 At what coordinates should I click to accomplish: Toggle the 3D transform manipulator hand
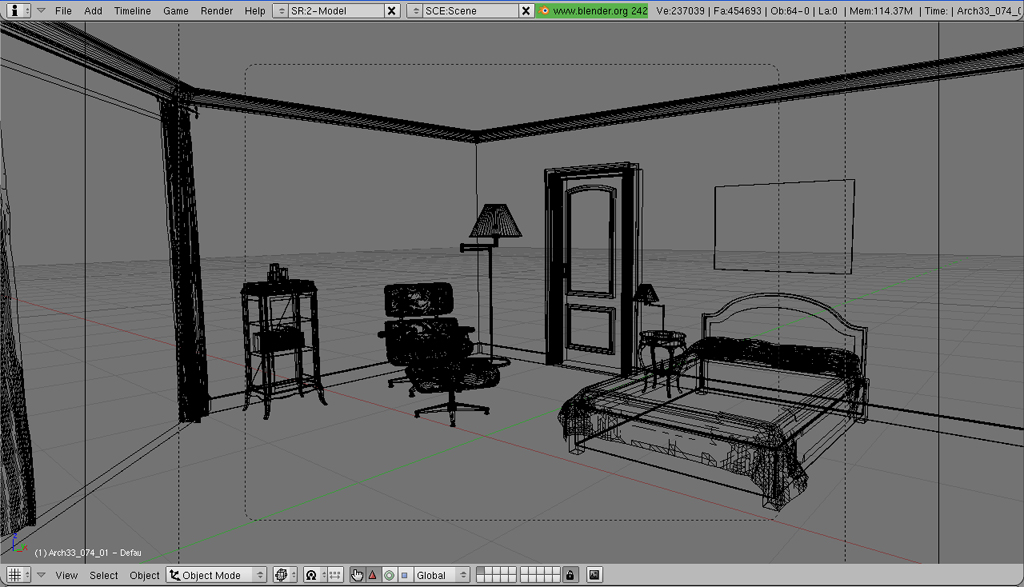point(357,575)
